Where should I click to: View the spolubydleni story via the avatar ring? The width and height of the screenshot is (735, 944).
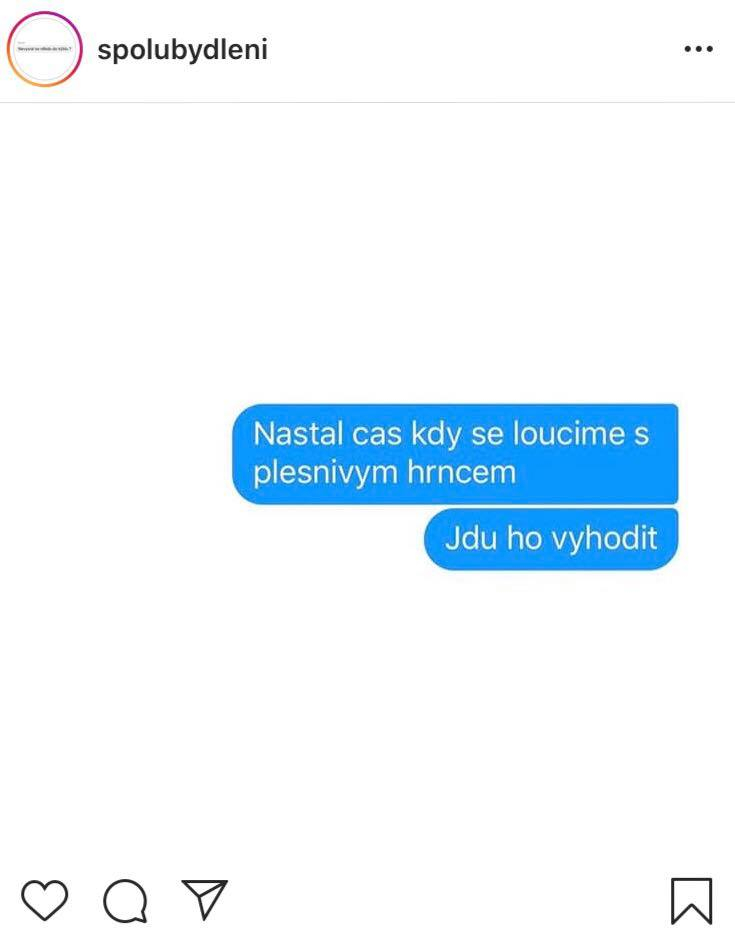(45, 49)
